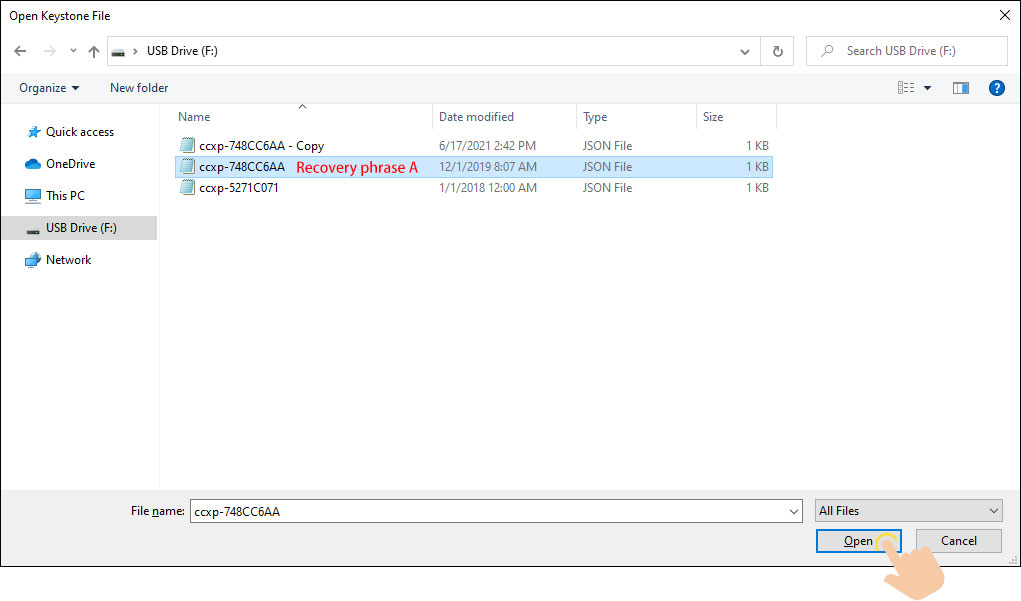Image resolution: width=1021 pixels, height=601 pixels.
Task: Go up one folder level
Action: point(93,51)
